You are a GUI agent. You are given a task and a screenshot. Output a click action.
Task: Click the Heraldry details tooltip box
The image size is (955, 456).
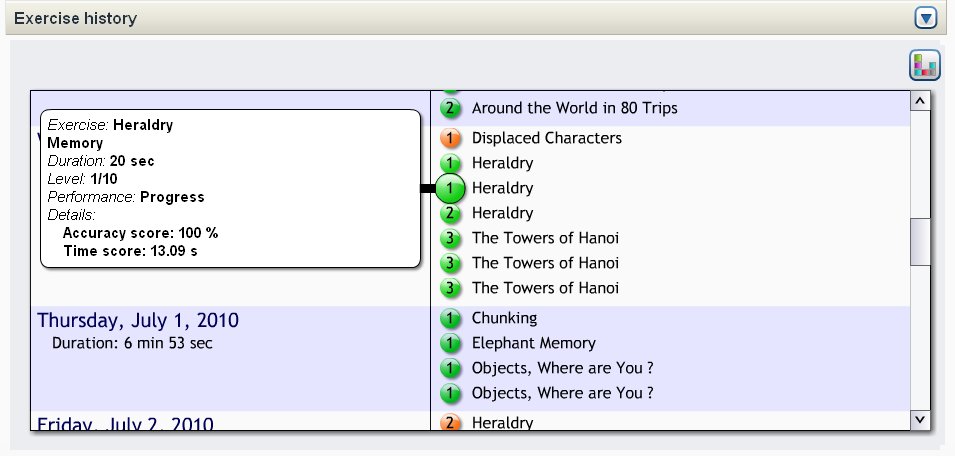230,188
